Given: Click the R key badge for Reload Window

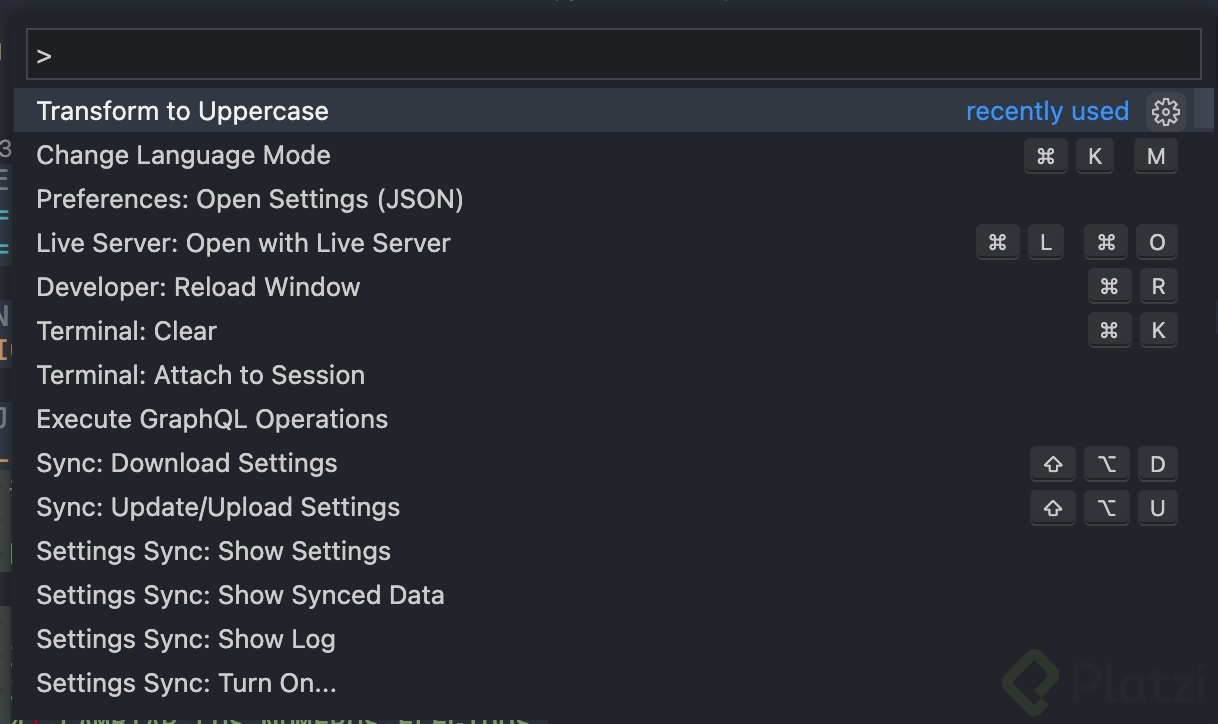Looking at the screenshot, I should 1158,288.
